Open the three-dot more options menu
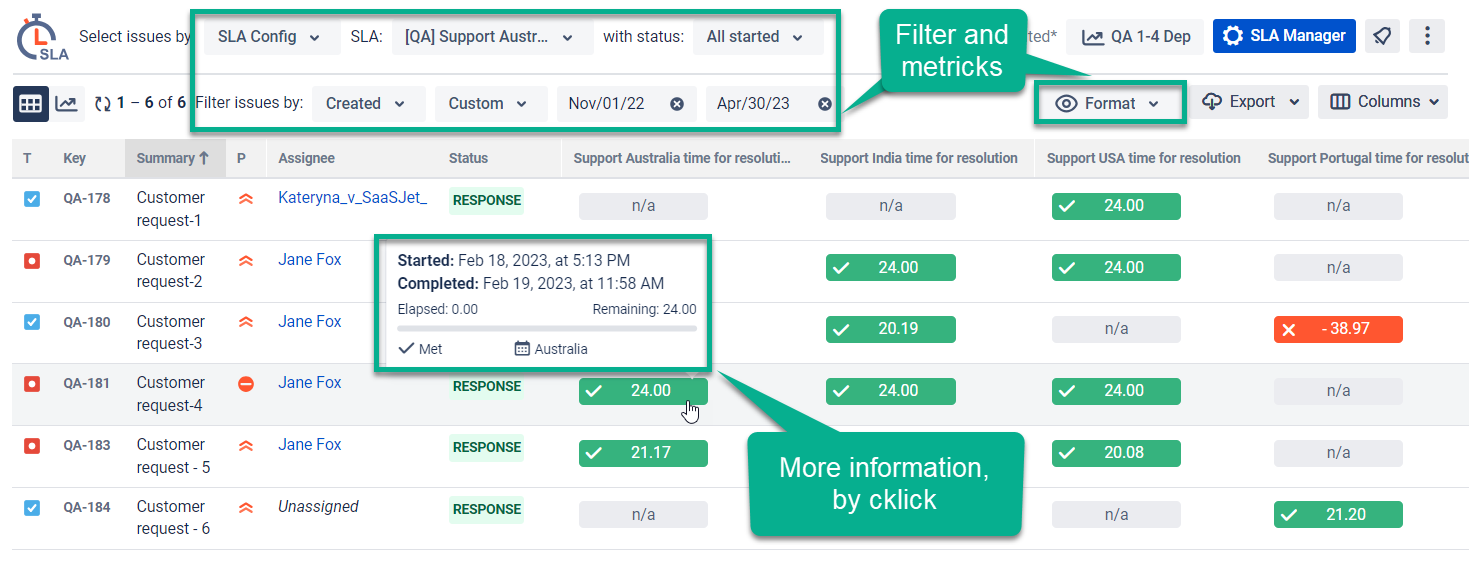Image resolution: width=1469 pixels, height=582 pixels. (1427, 36)
